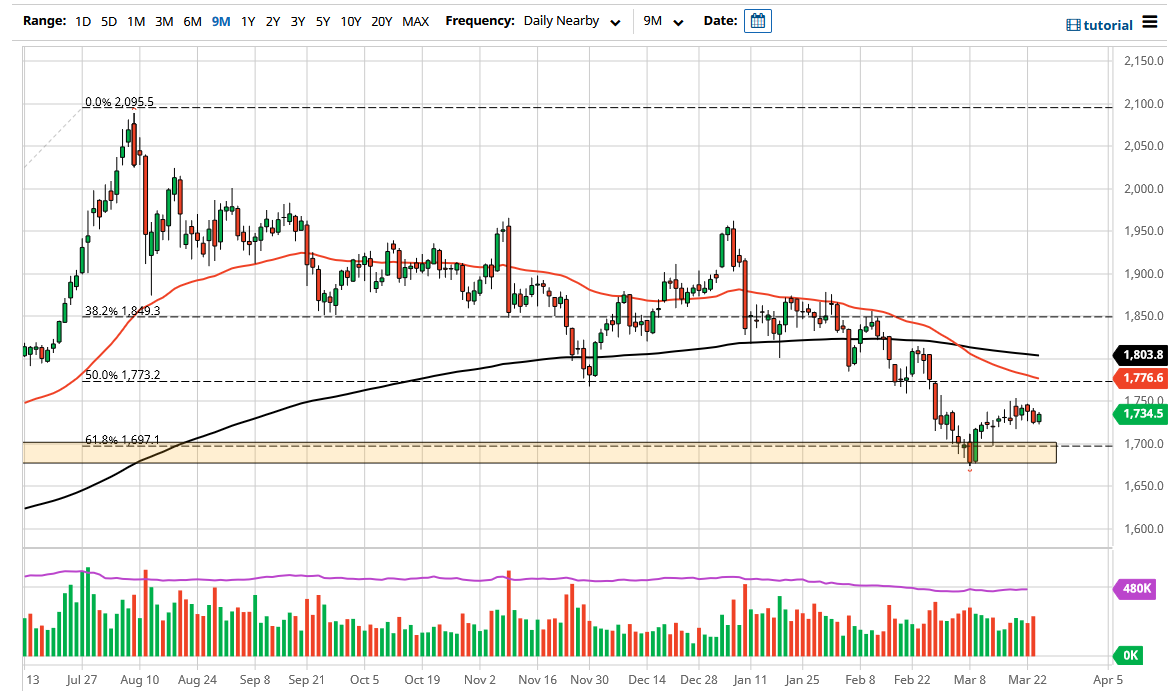The image size is (1173, 697).
Task: Click the 2,000.0 price axis label
Action: (x=1144, y=189)
